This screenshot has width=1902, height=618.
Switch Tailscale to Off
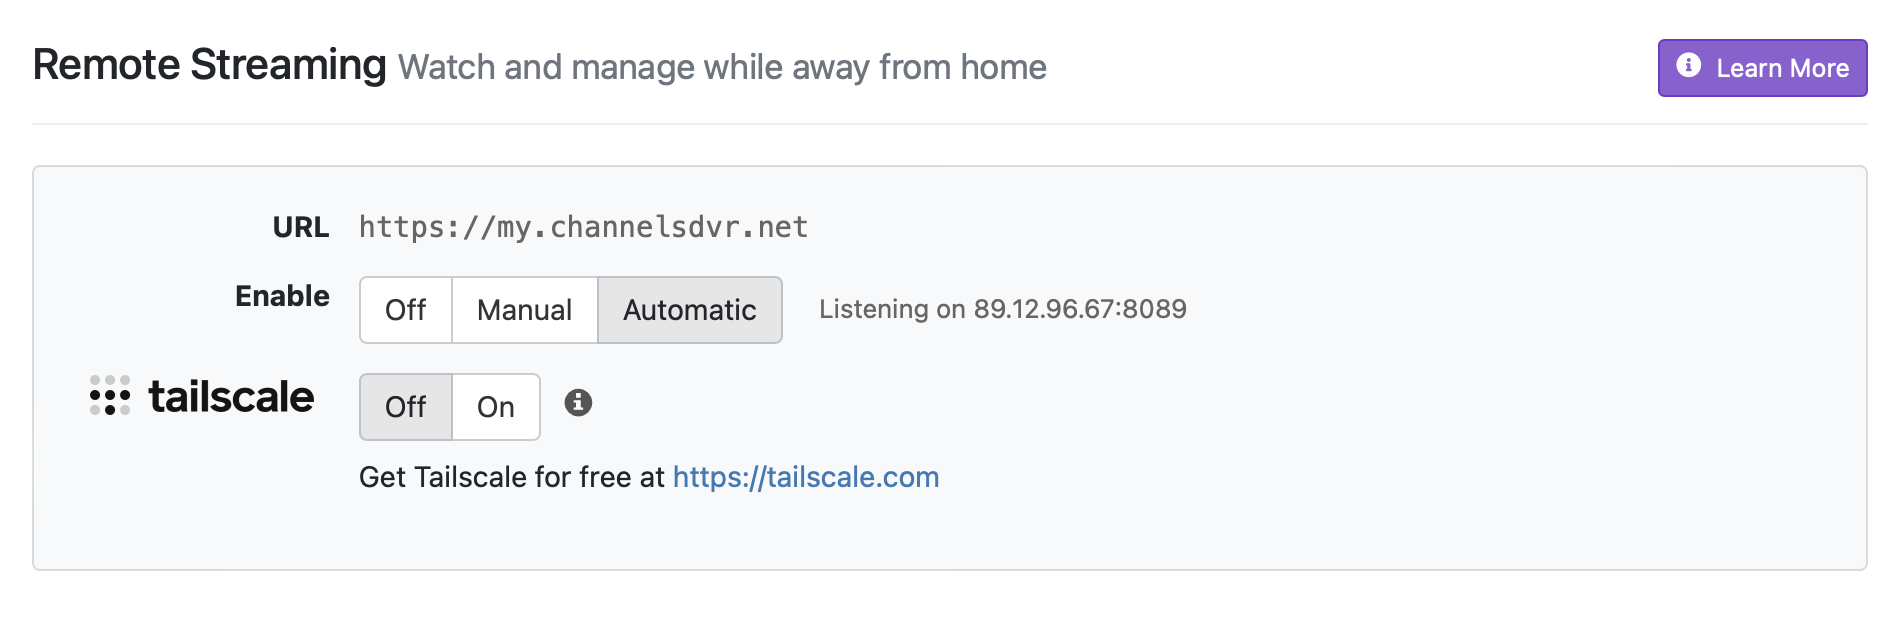406,406
